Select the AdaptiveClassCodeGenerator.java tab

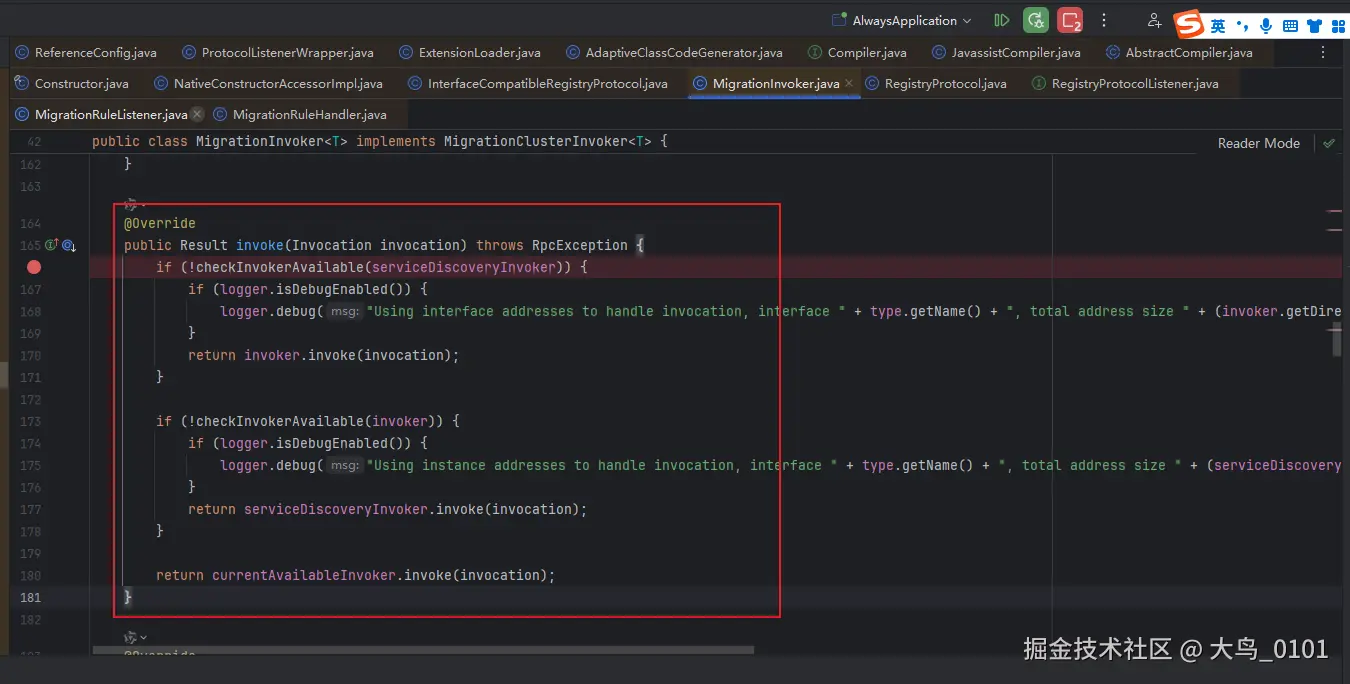pyautogui.click(x=674, y=52)
